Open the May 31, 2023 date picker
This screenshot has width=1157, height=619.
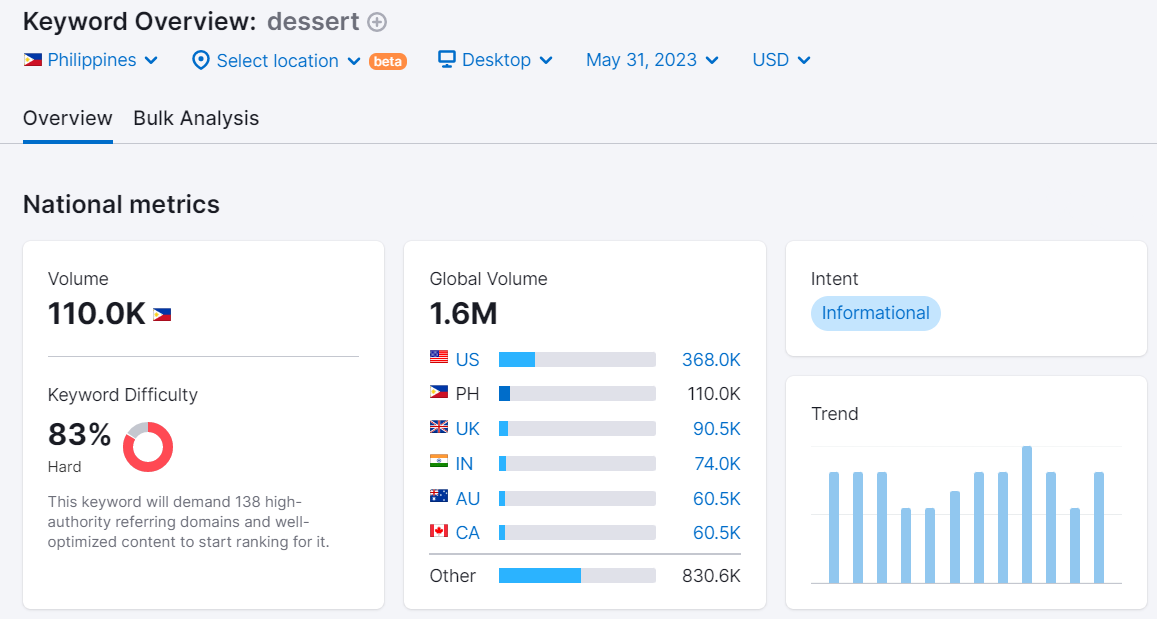pos(651,60)
